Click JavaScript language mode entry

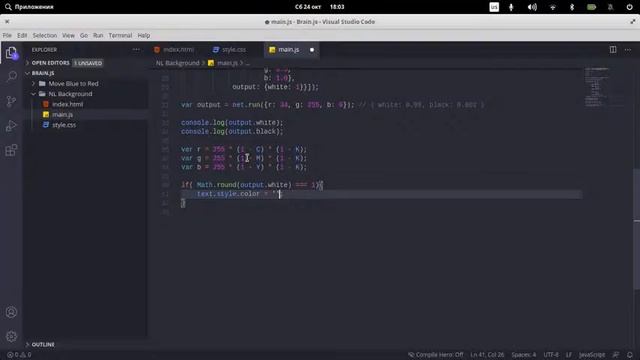592,355
